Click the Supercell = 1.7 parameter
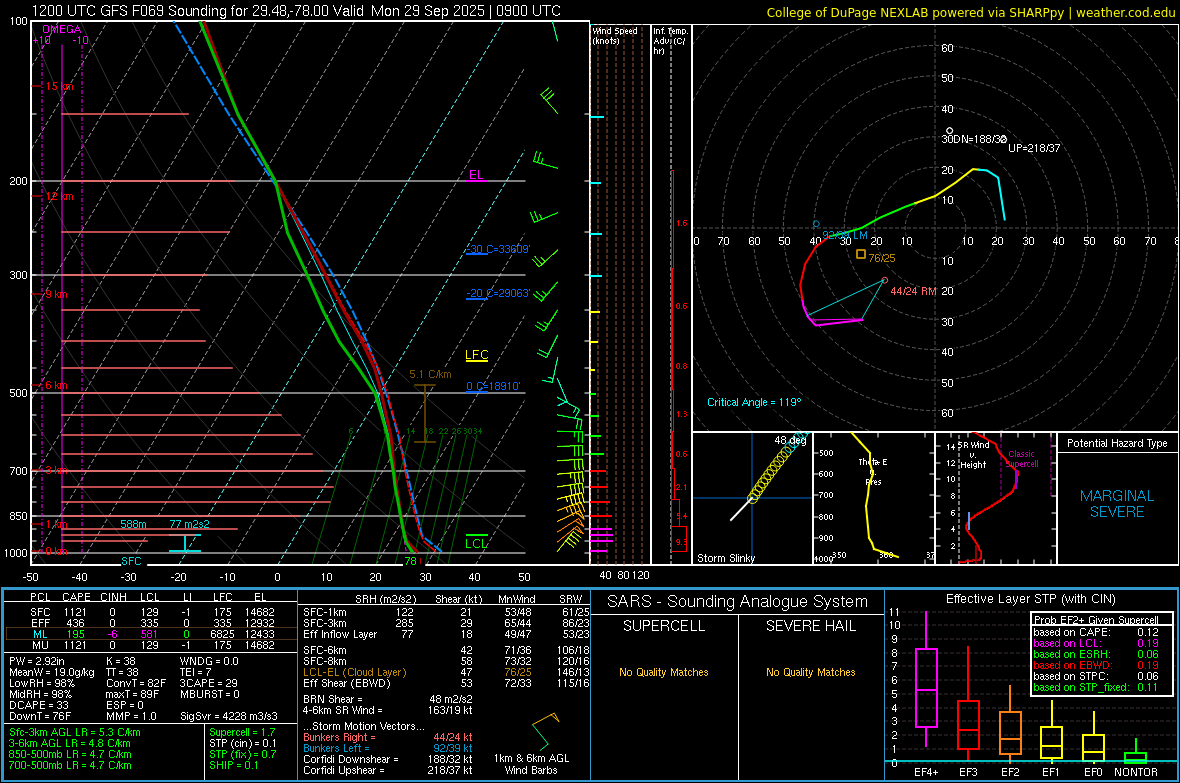1180x783 pixels. point(242,732)
